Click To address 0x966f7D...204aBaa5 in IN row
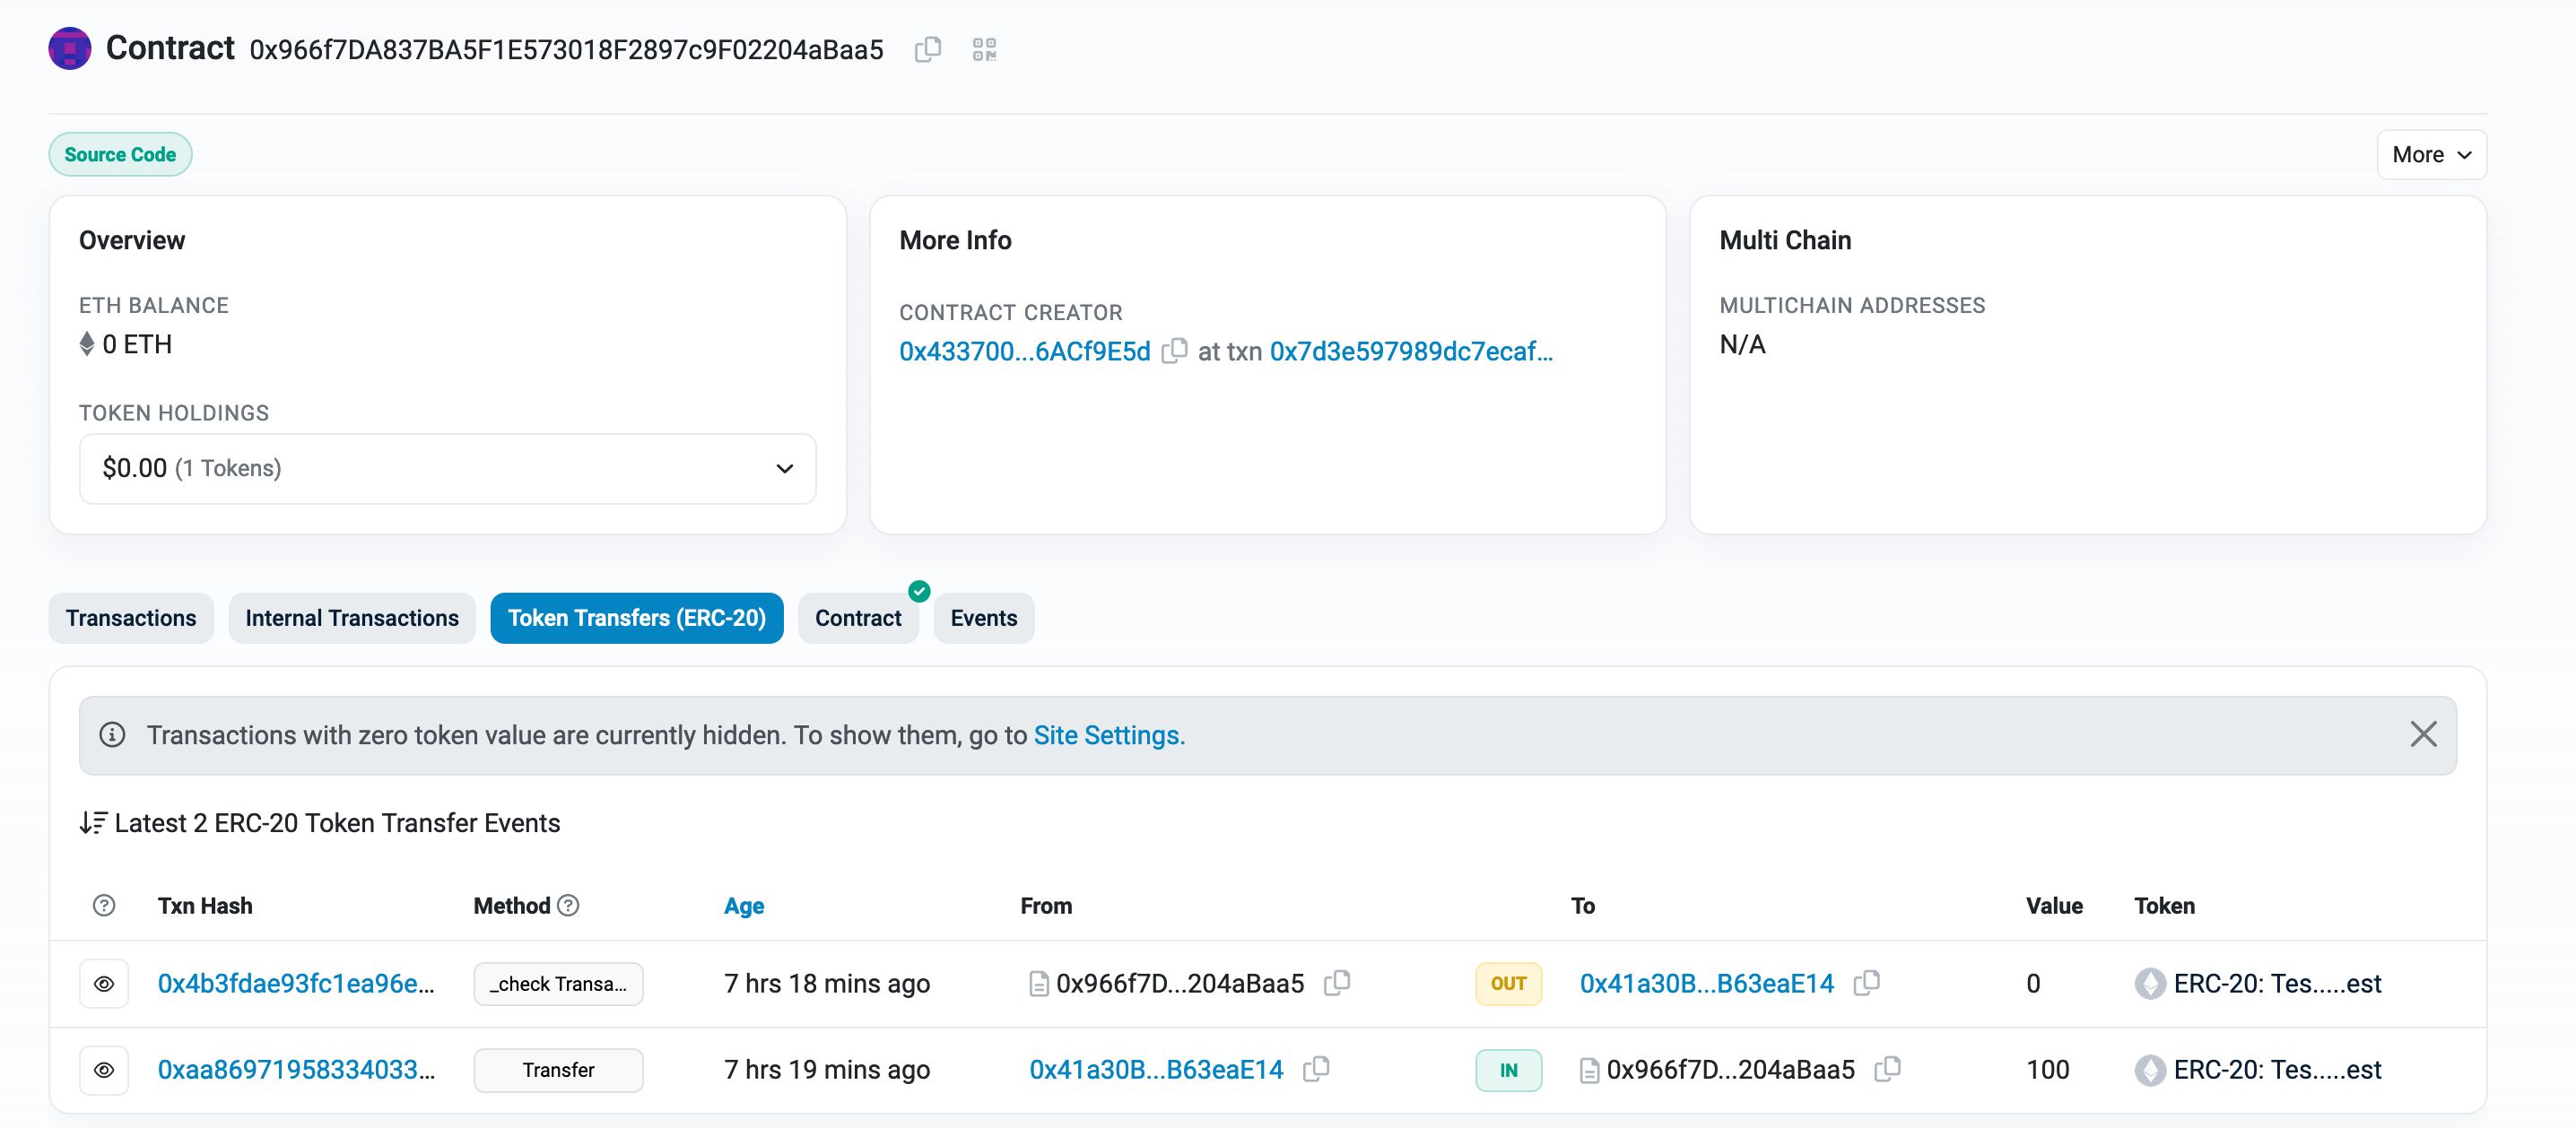Screen dimensions: 2576x1128 1731,1069
